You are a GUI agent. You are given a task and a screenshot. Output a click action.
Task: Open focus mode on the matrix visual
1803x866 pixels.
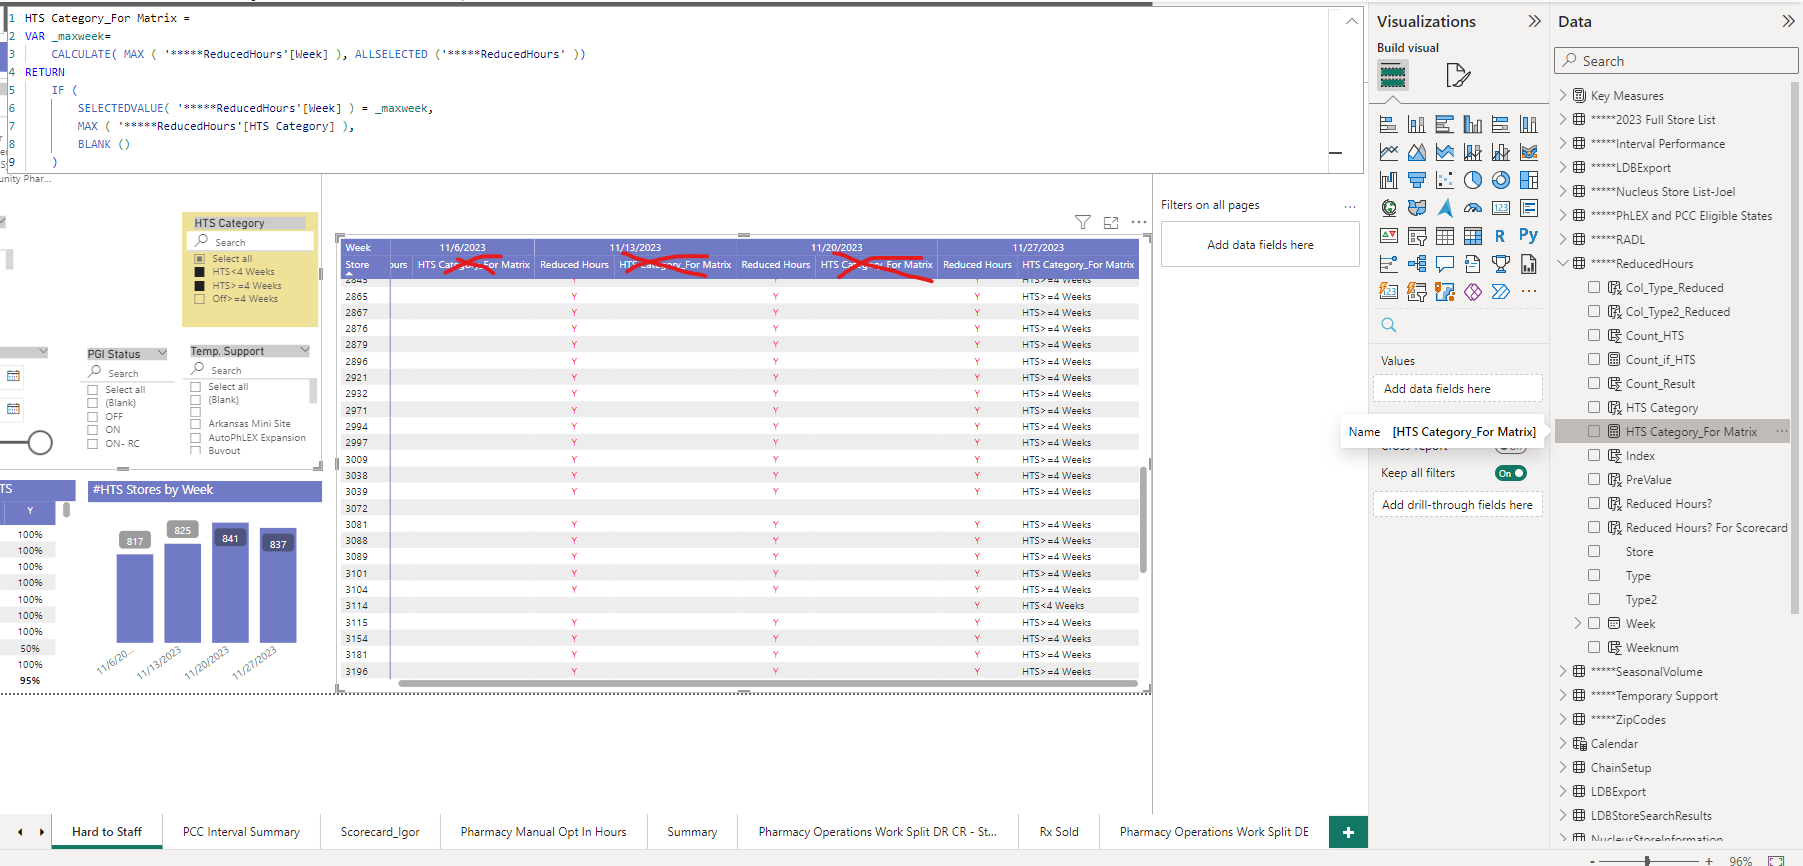(1111, 223)
